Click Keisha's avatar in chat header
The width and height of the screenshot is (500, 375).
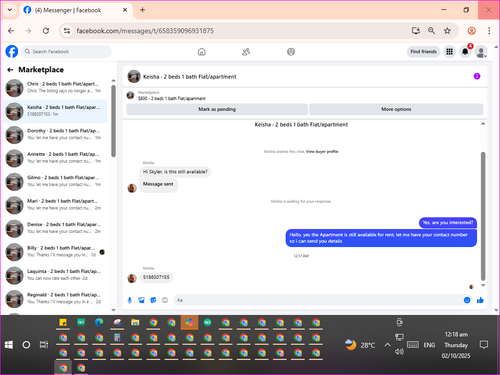[x=134, y=76]
